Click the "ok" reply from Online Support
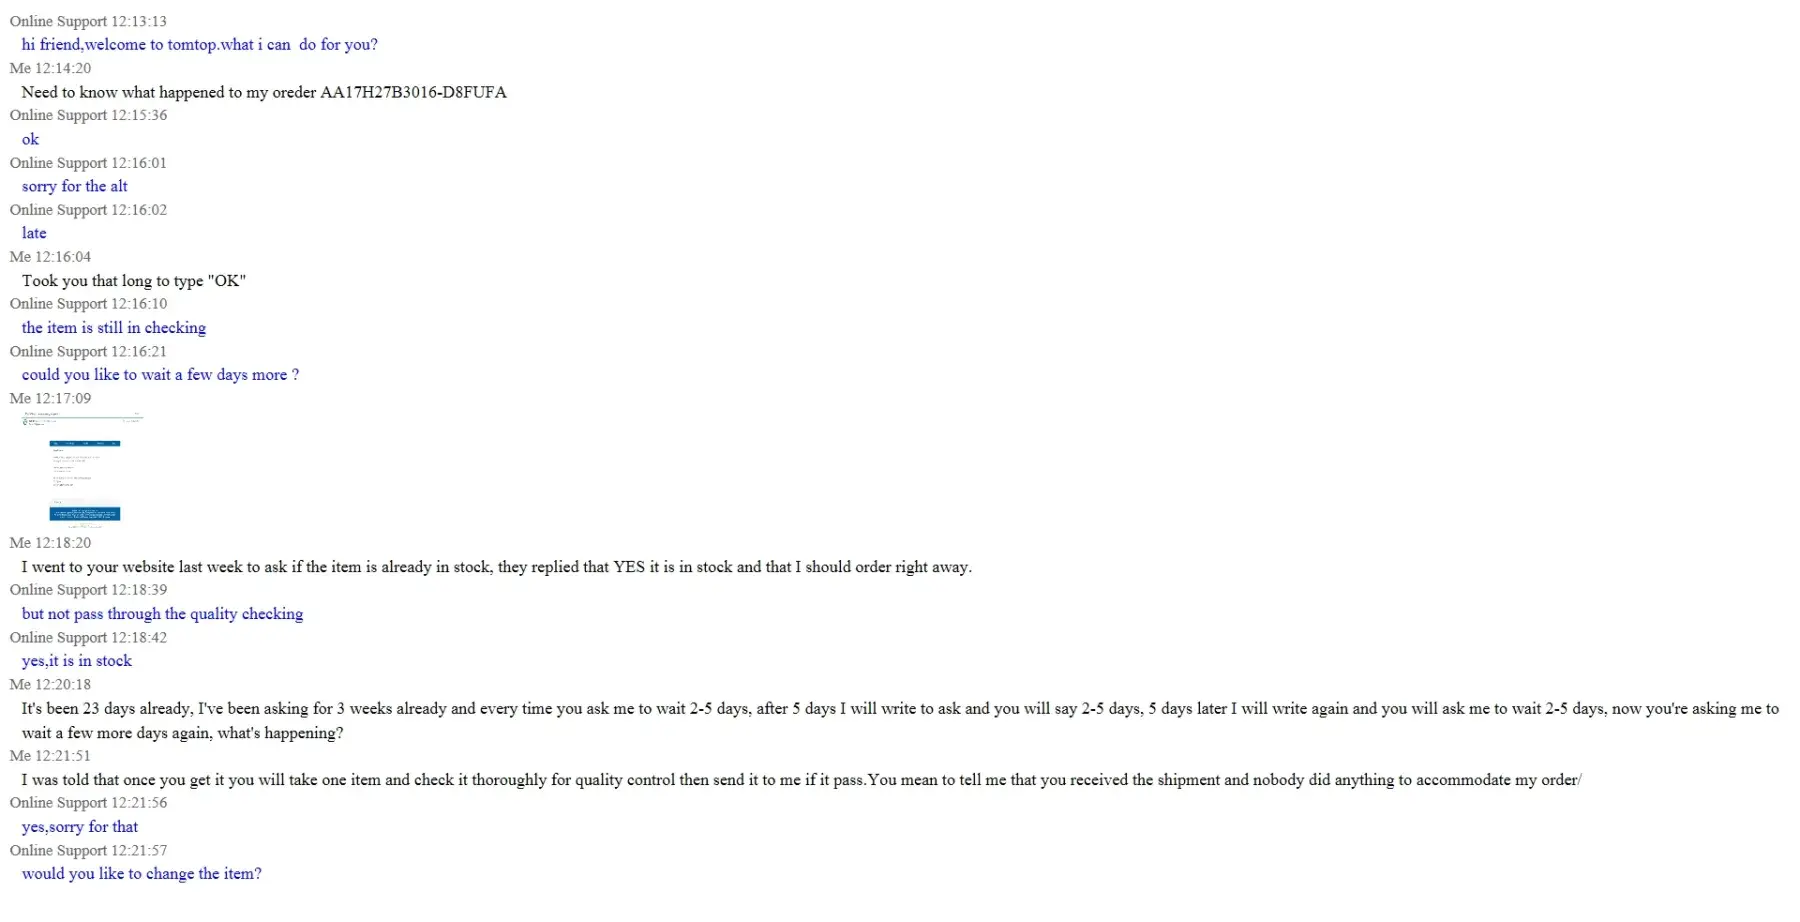 coord(31,139)
